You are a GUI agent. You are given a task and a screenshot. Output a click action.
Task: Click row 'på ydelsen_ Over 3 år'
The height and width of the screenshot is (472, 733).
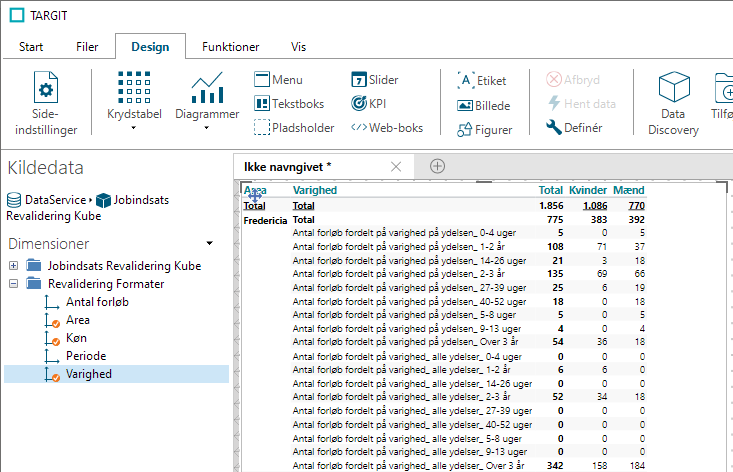tap(405, 342)
